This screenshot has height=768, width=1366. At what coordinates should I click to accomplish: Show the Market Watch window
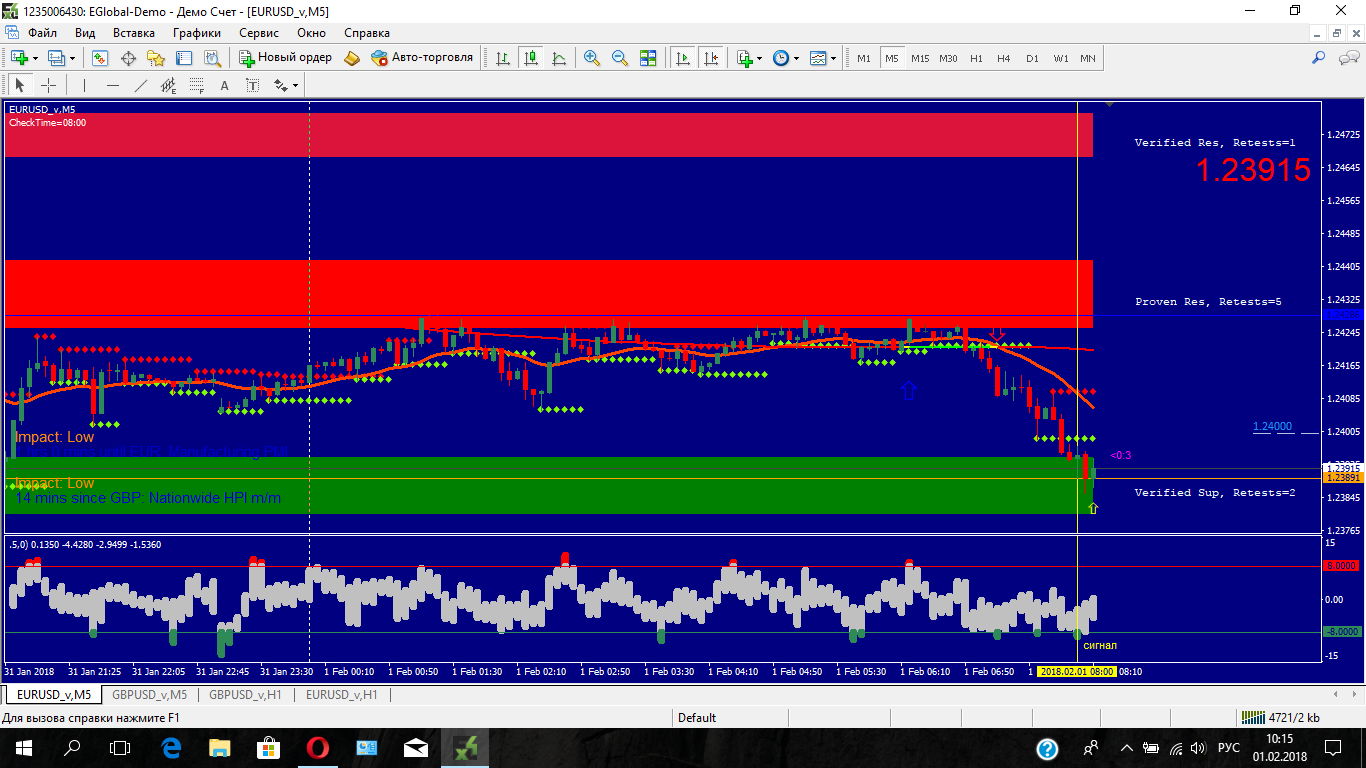coord(100,58)
